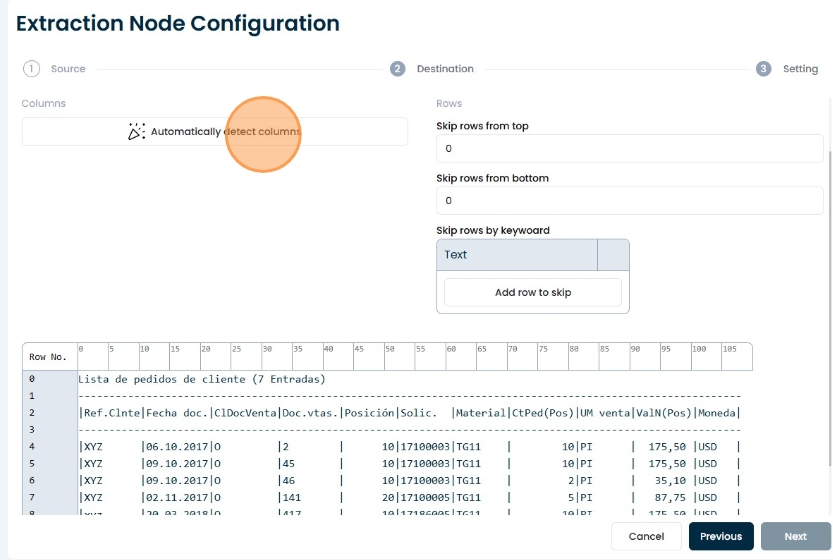Viewport: 833px width, 560px height.
Task: Click ruler mark 0
Action: [81, 349]
